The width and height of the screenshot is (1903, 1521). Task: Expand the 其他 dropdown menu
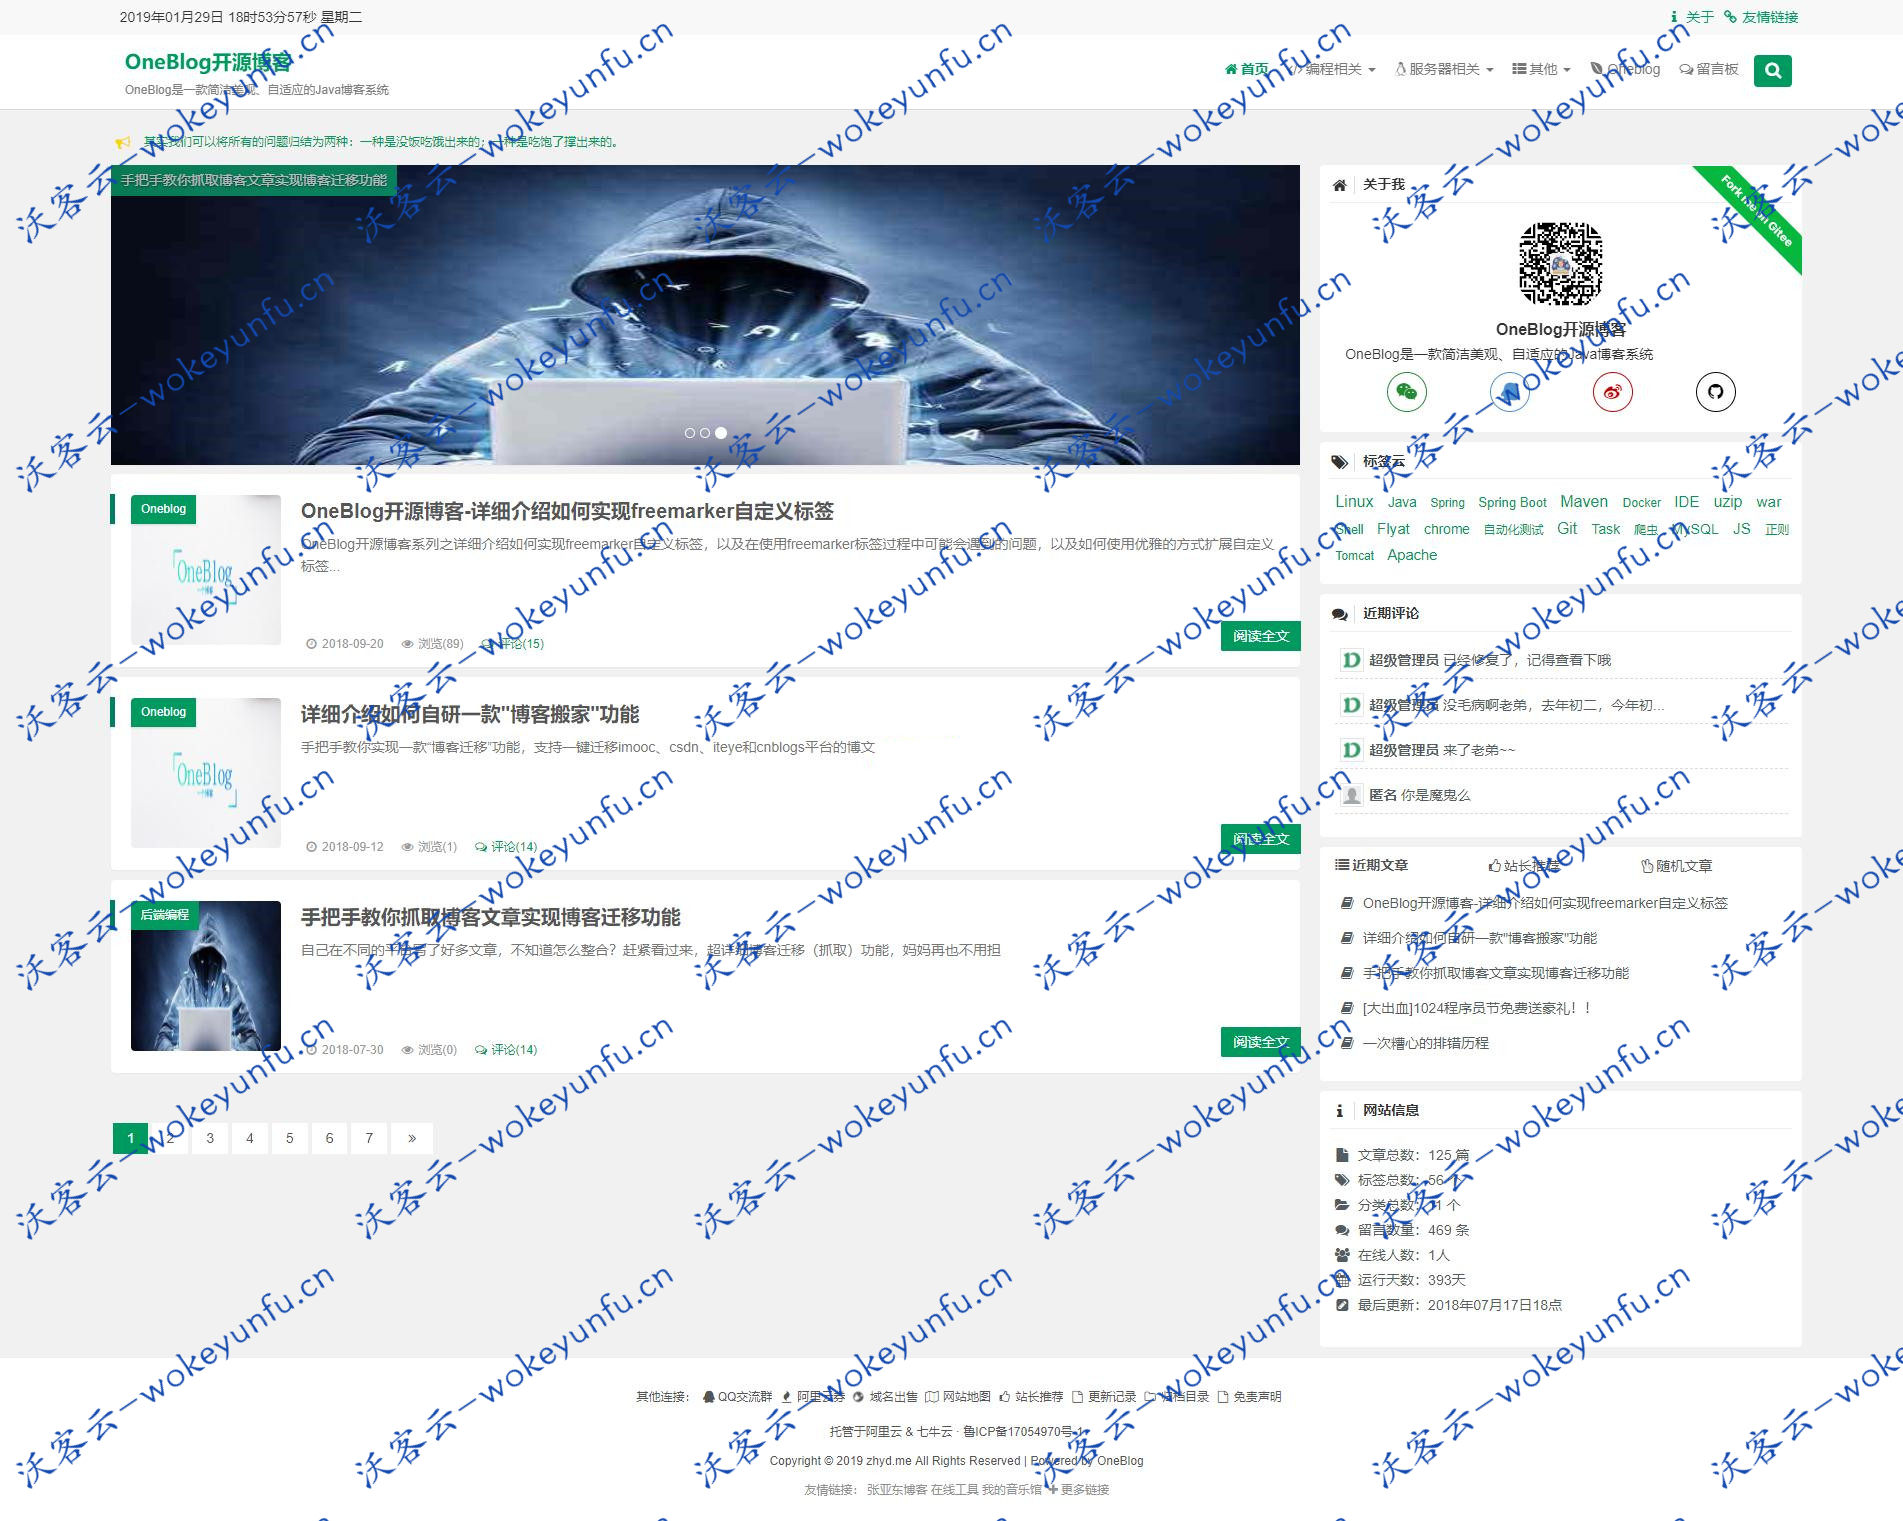[x=1541, y=69]
